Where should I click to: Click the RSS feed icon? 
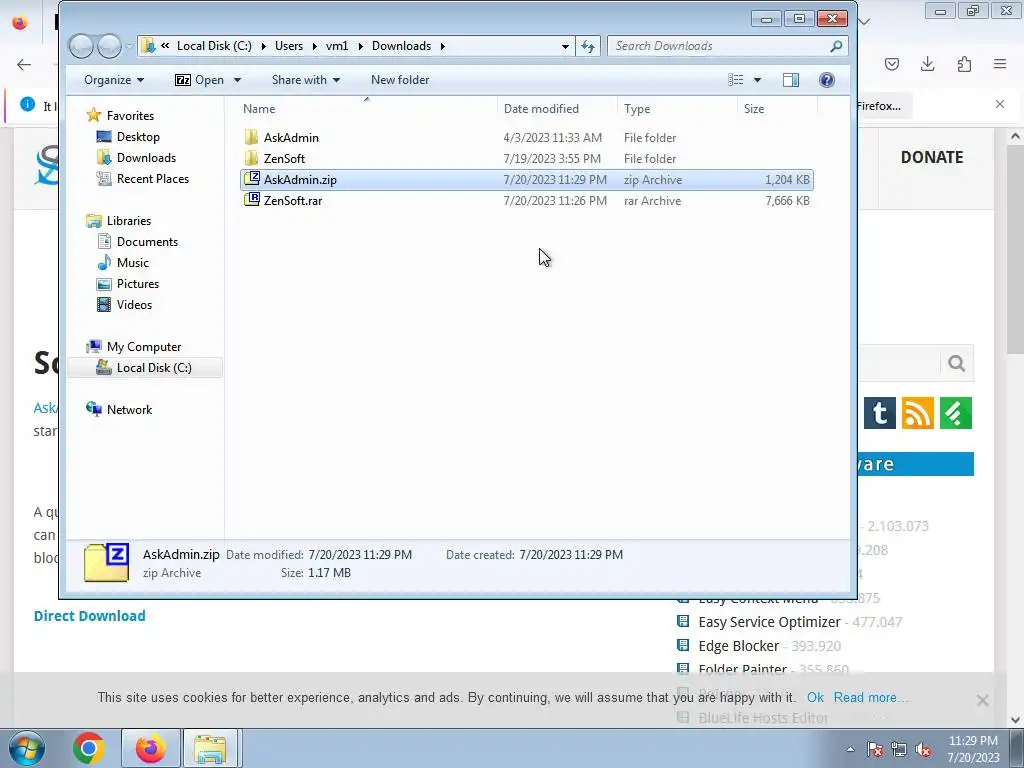(x=918, y=413)
